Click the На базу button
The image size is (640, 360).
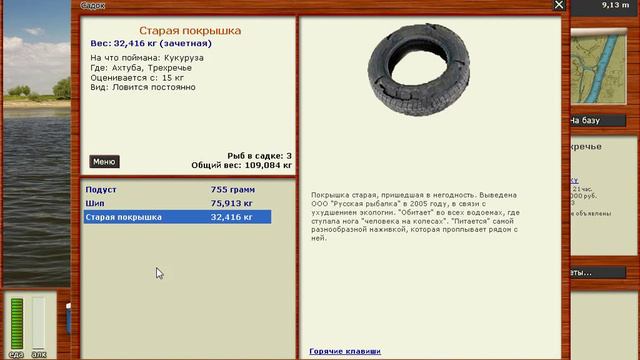pyautogui.click(x=598, y=120)
